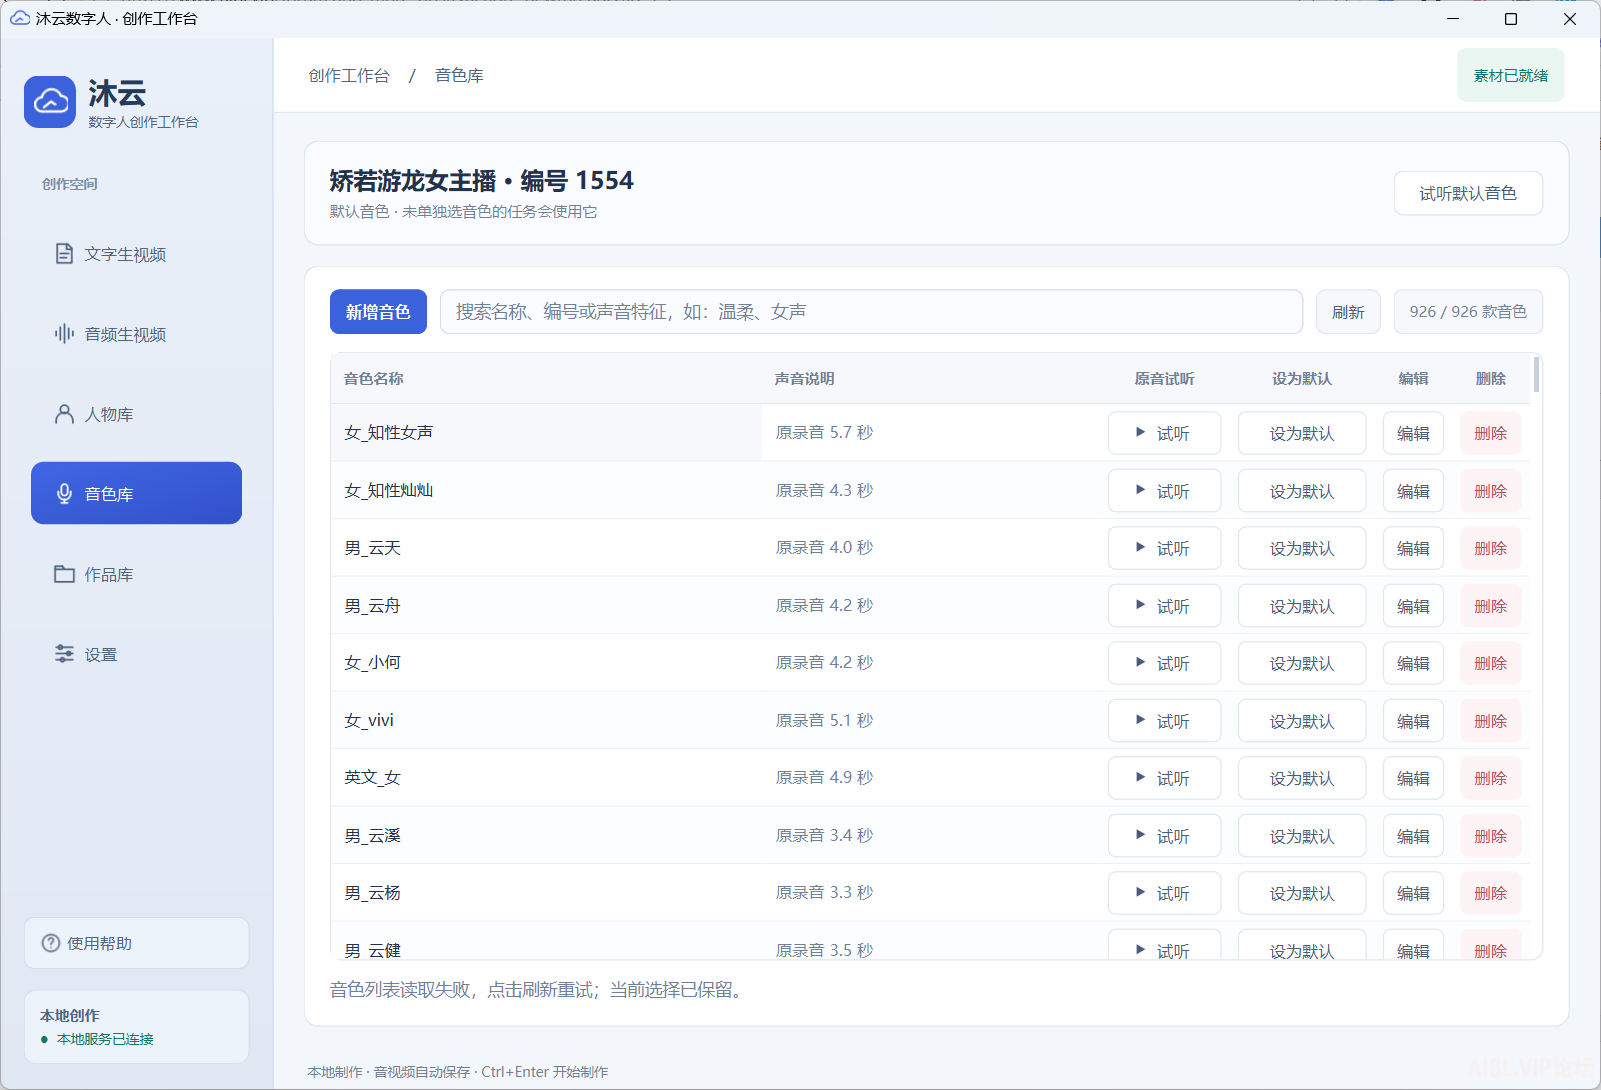
Task: Open 使用帮助 with the question mark icon
Action: pyautogui.click(x=136, y=943)
